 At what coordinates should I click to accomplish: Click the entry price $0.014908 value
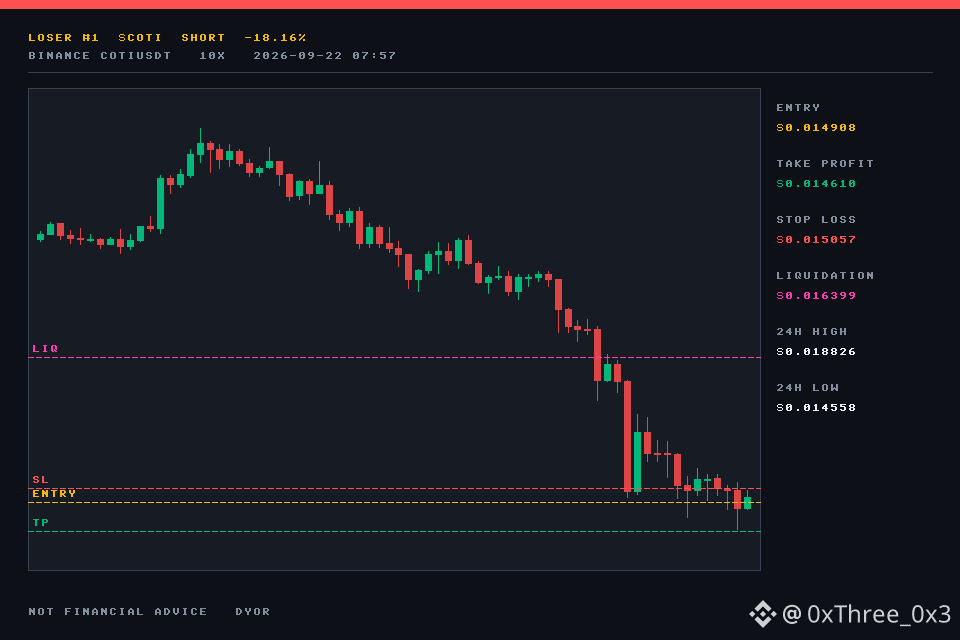click(x=816, y=127)
